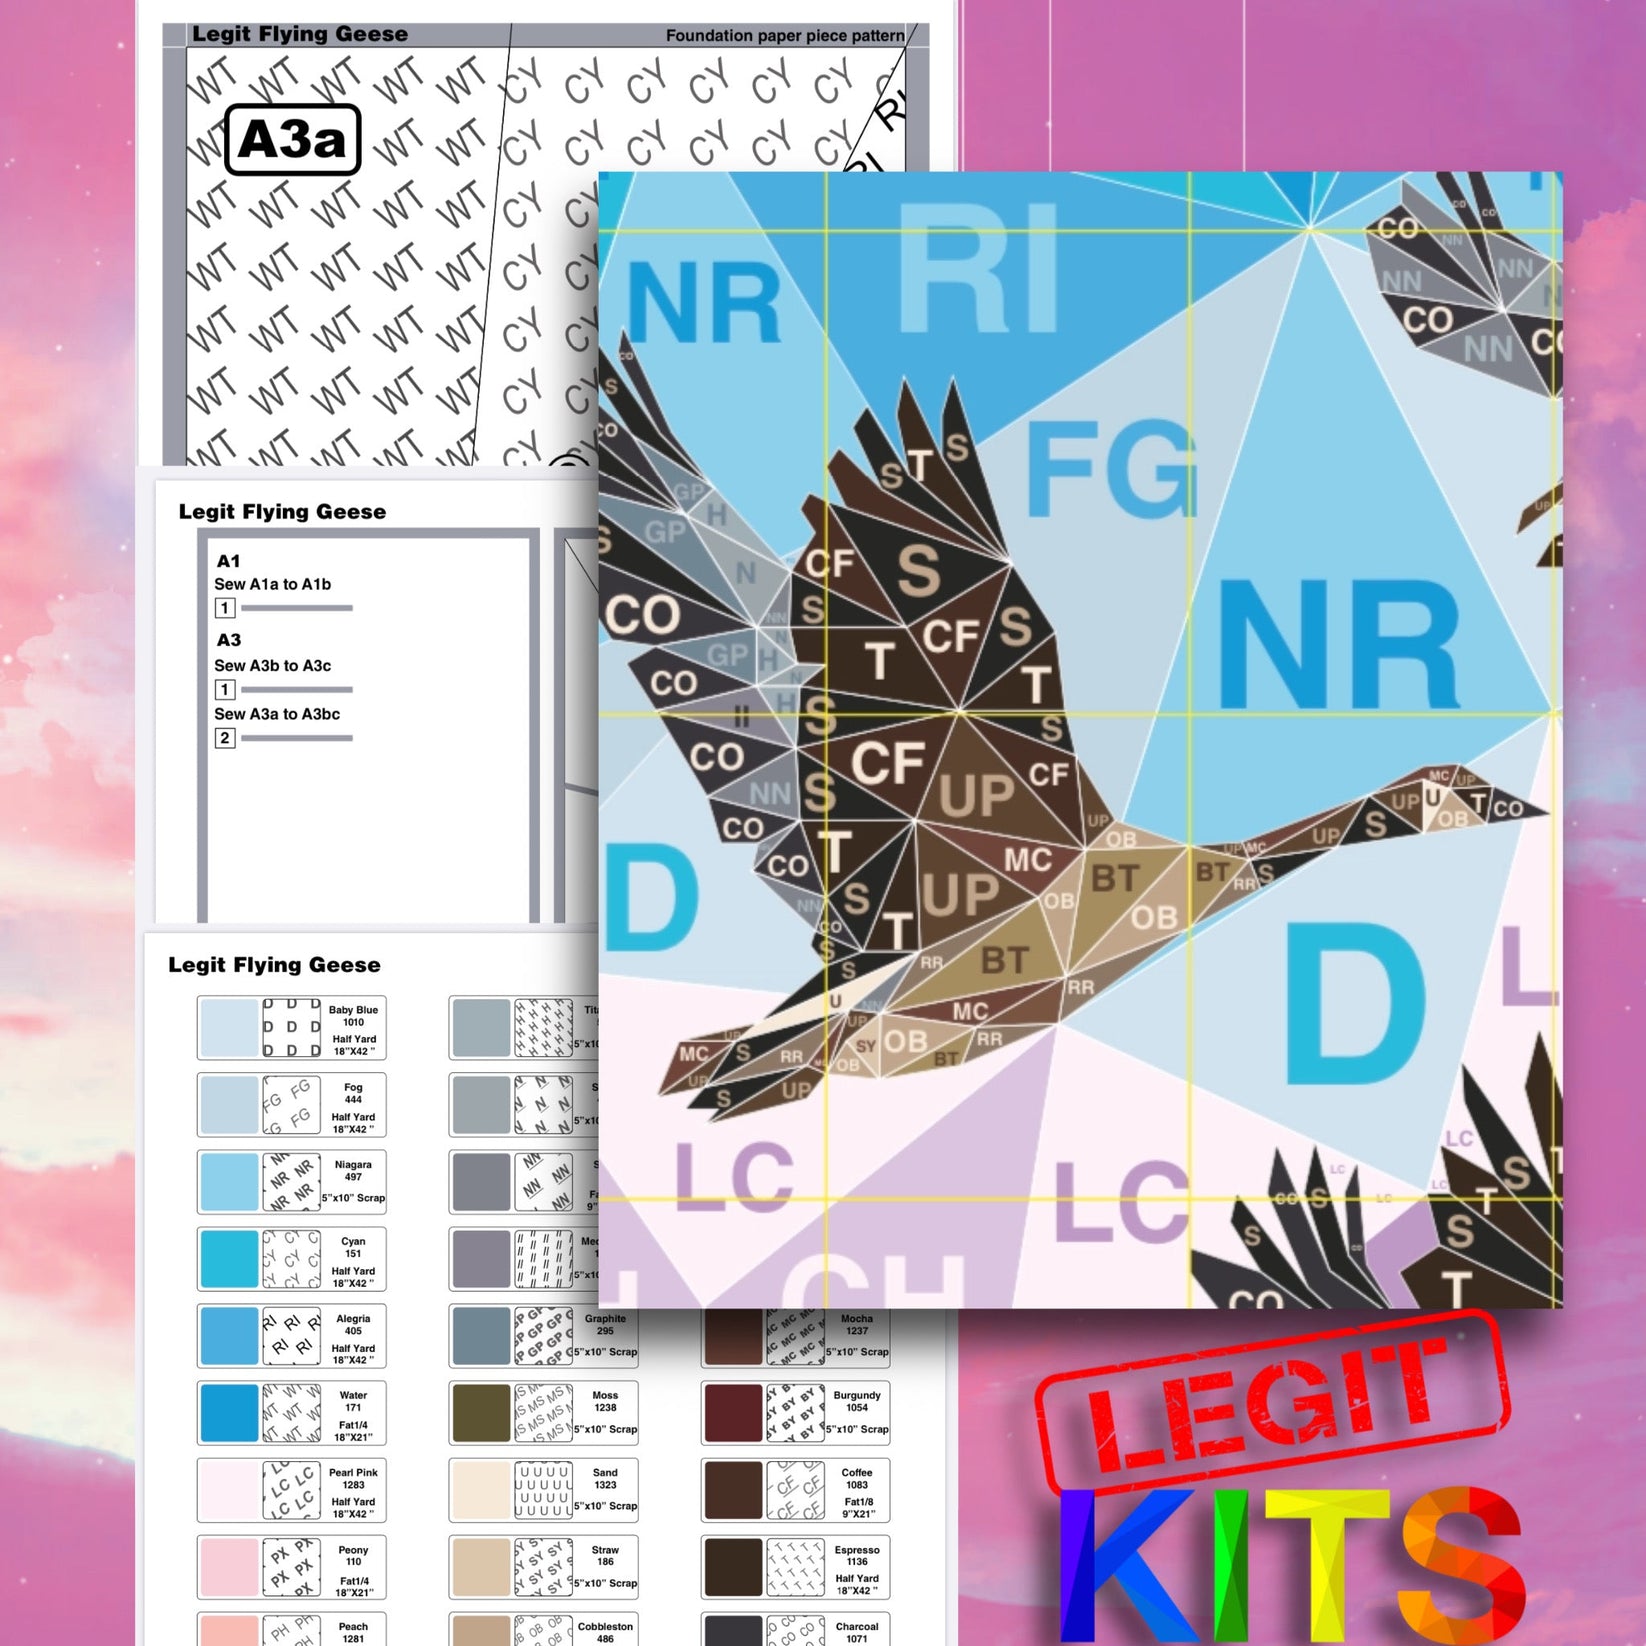This screenshot has width=1646, height=1646.
Task: Pick the Pearl Pink 1283 color swatch
Action: [228, 1487]
